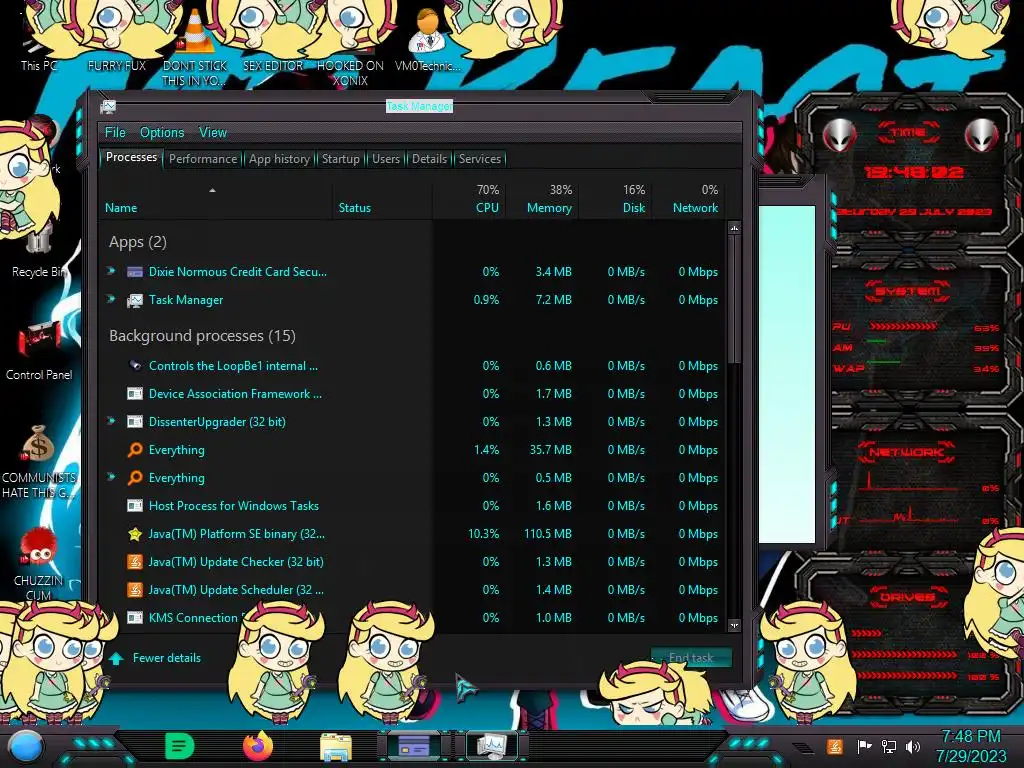Expand the second Everything process row
Screen dimensions: 1024x768
point(112,477)
